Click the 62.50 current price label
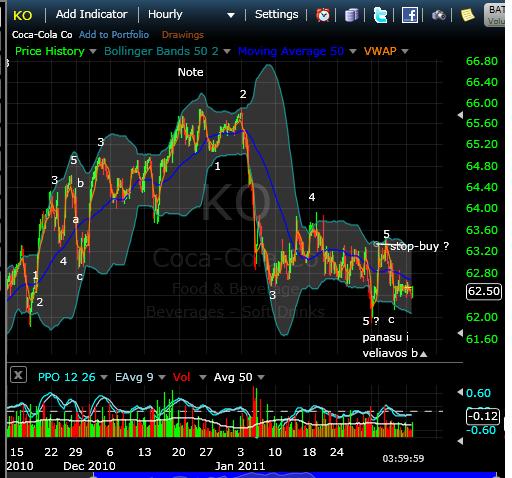512x478 pixels. pyautogui.click(x=484, y=291)
